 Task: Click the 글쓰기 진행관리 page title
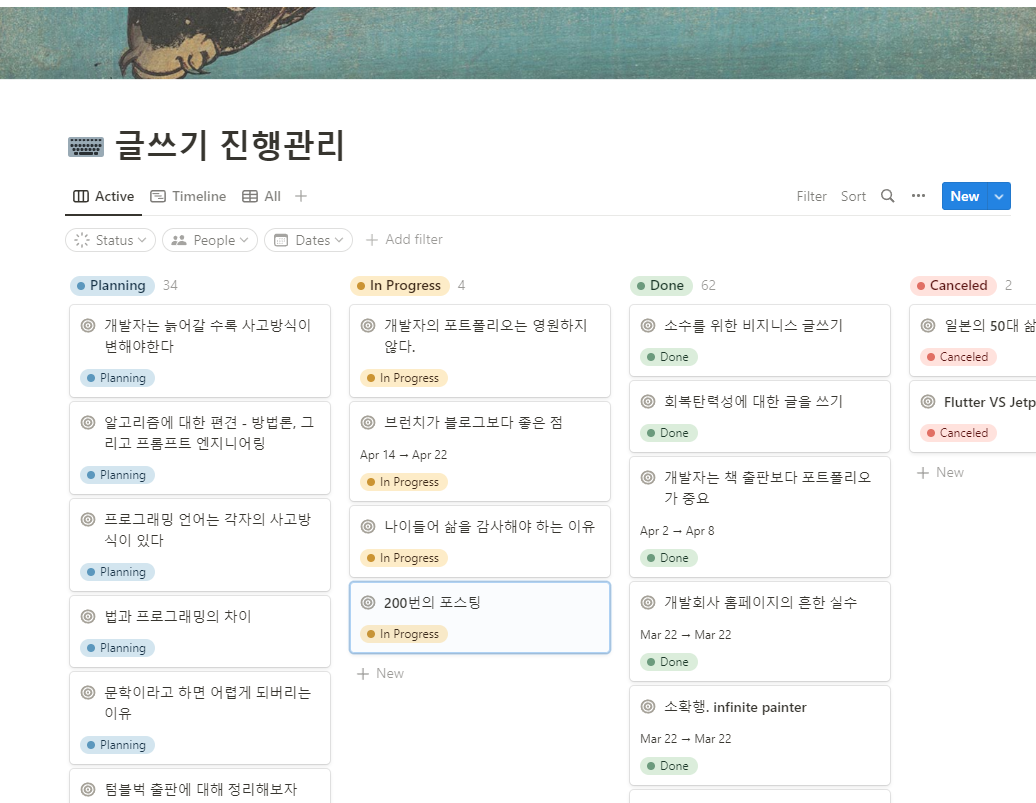[231, 145]
